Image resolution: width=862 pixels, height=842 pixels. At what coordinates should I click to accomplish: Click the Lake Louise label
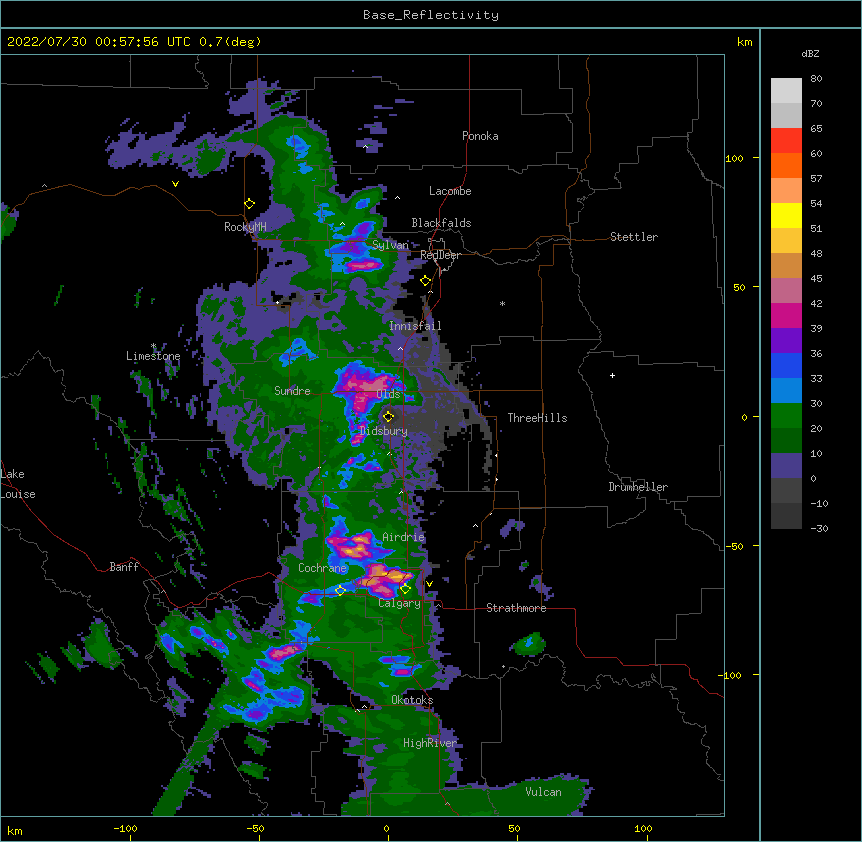tap(18, 484)
